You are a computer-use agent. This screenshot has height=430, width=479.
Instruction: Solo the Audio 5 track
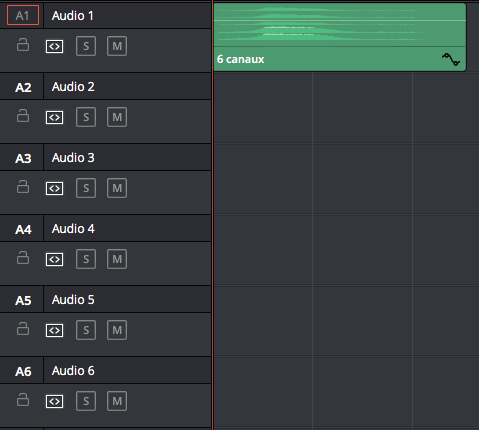(86, 330)
